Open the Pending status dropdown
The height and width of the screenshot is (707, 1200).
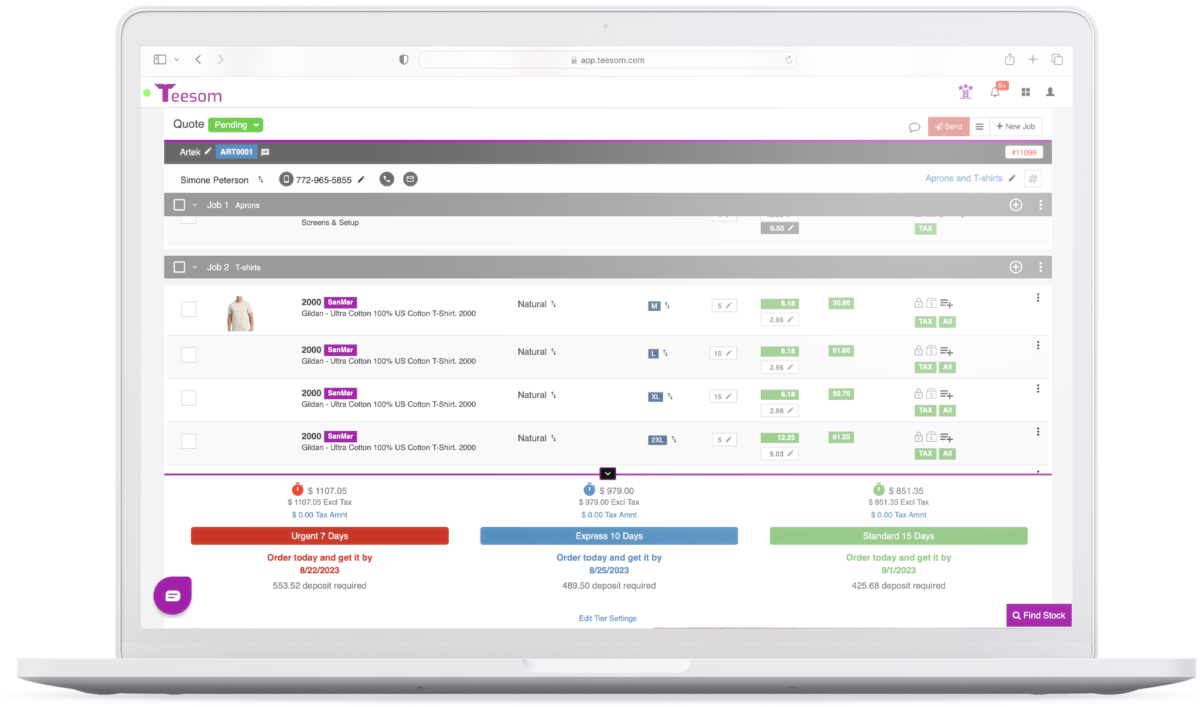tap(235, 125)
